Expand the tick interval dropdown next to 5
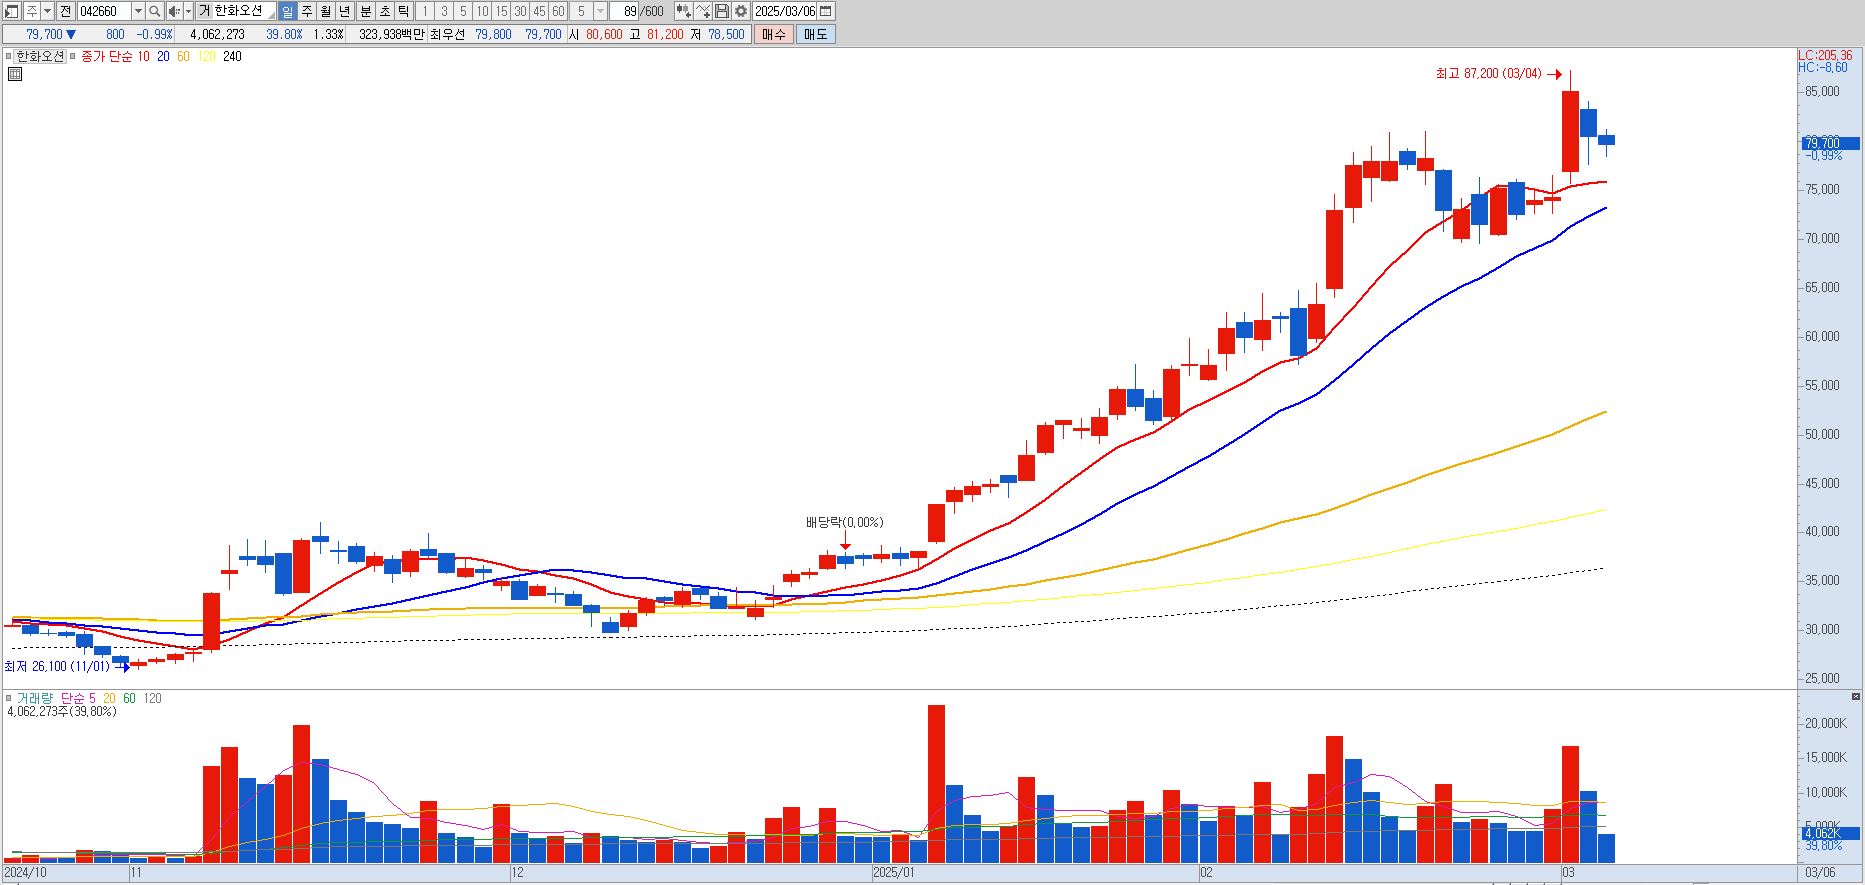This screenshot has height=885, width=1865. pos(600,11)
